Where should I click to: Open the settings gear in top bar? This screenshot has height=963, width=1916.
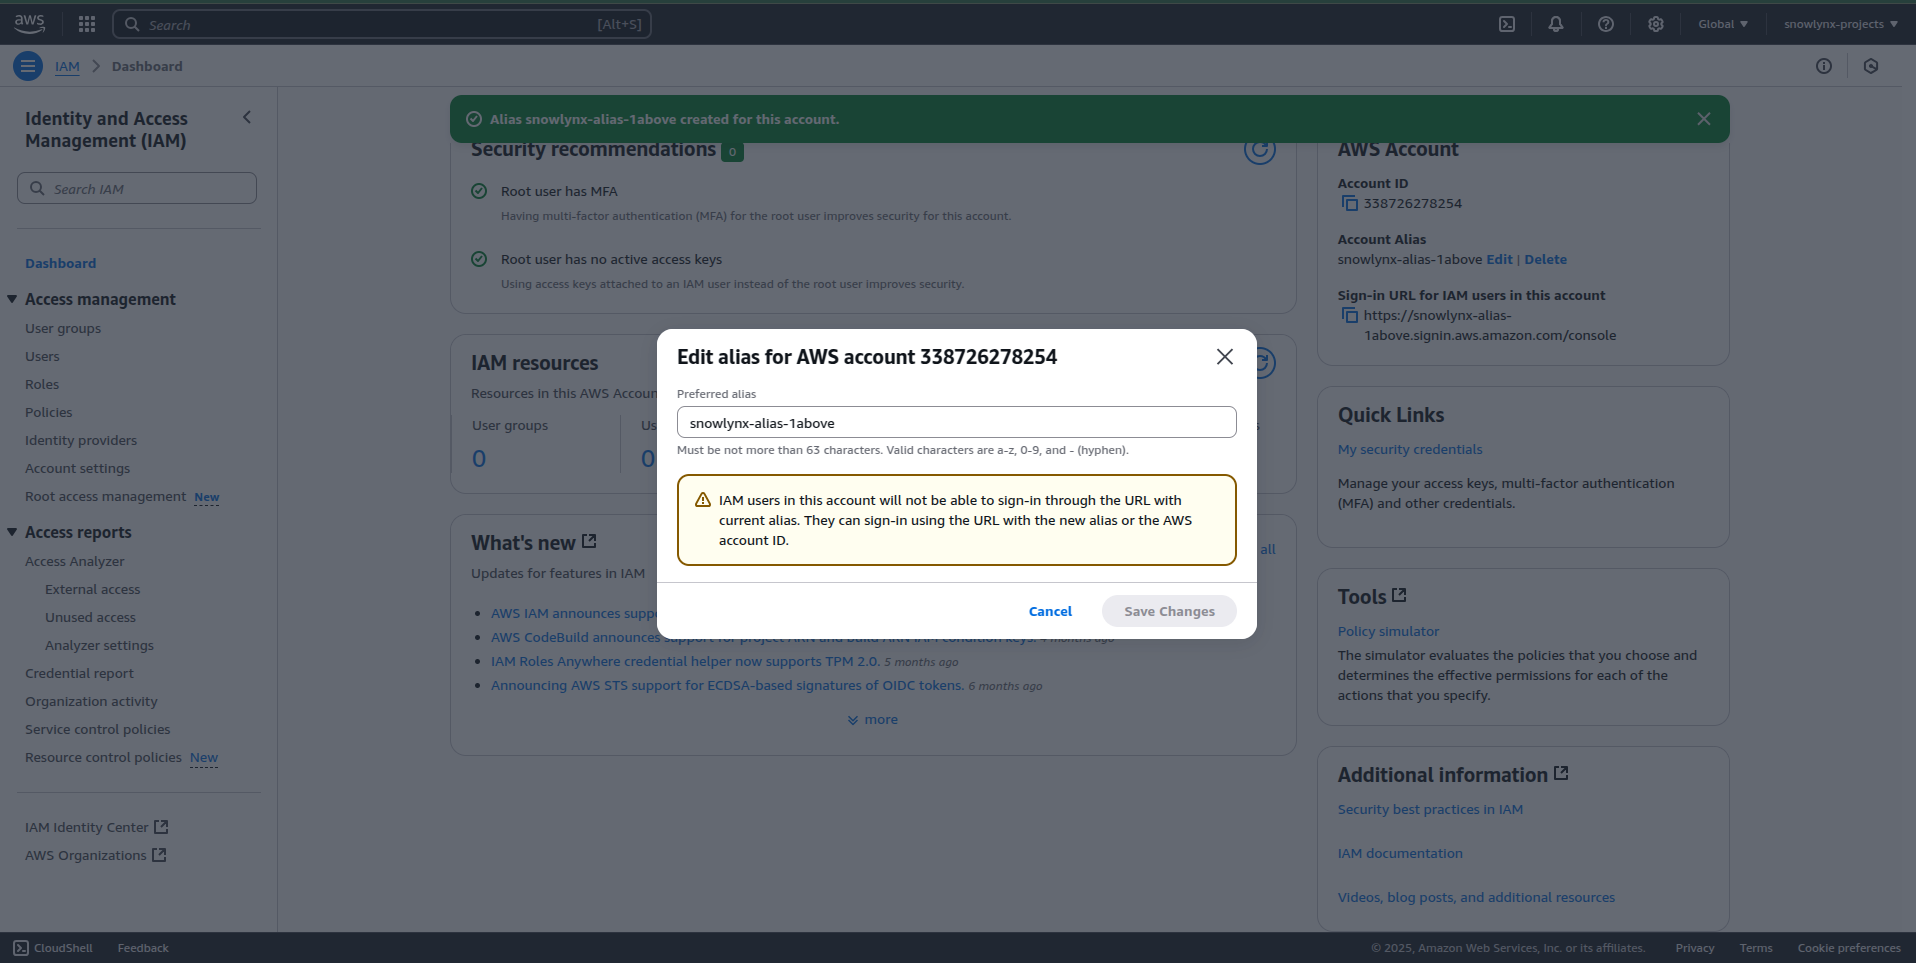1656,24
